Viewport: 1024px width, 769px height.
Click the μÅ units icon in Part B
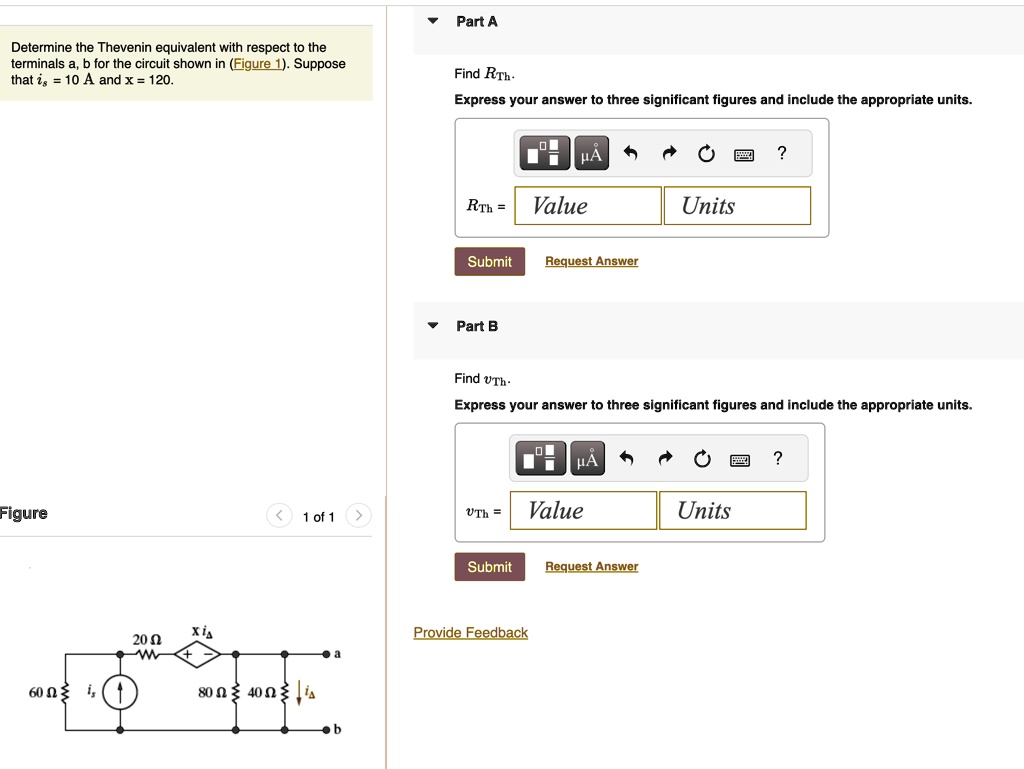click(x=587, y=458)
